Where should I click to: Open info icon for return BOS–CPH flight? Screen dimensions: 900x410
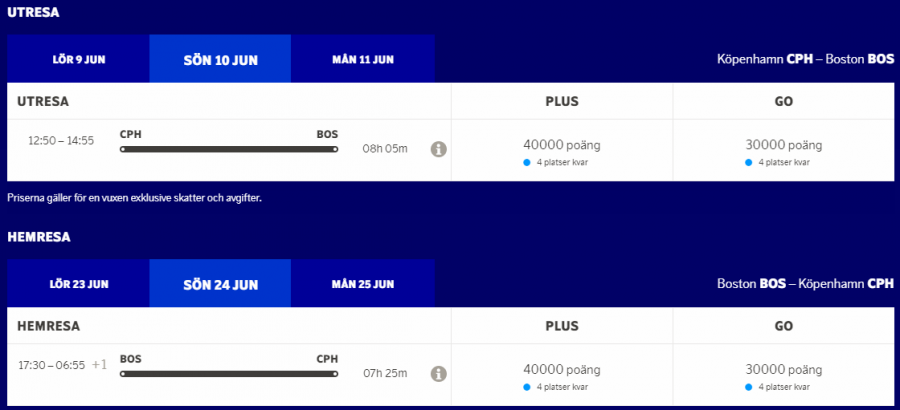438,374
